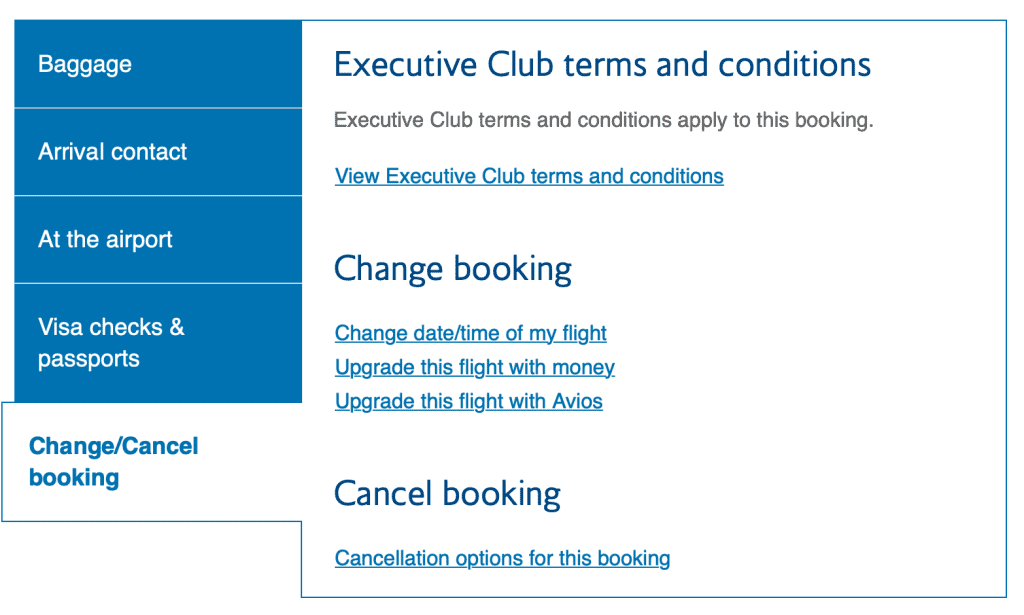Viewport: 1024px width, 615px height.
Task: Click Change date/time of my flight
Action: pos(470,334)
